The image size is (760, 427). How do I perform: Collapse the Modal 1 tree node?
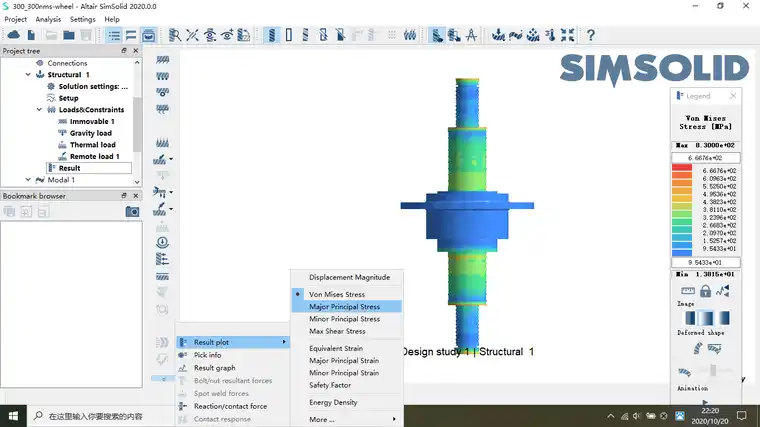click(x=28, y=180)
